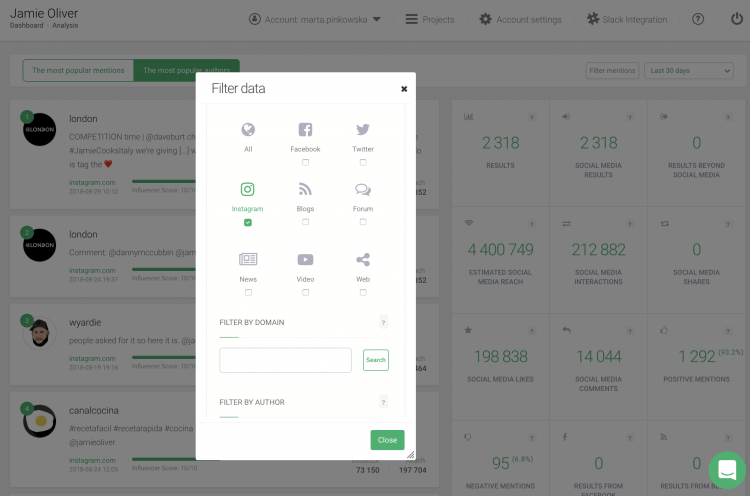Click the Slack Integration icon
This screenshot has width=750, height=496.
click(593, 19)
